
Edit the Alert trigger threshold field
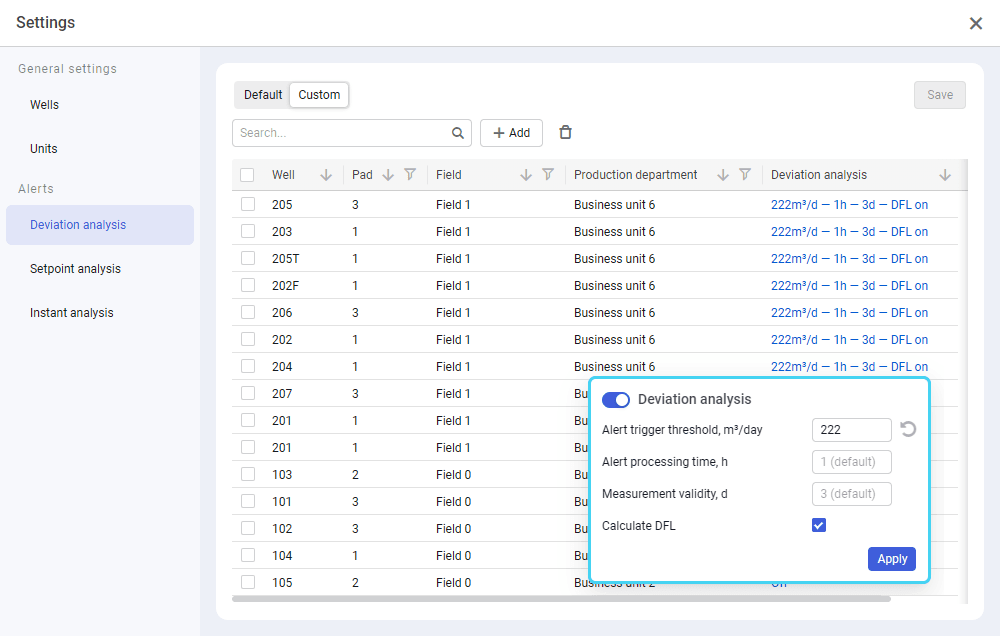click(x=851, y=430)
